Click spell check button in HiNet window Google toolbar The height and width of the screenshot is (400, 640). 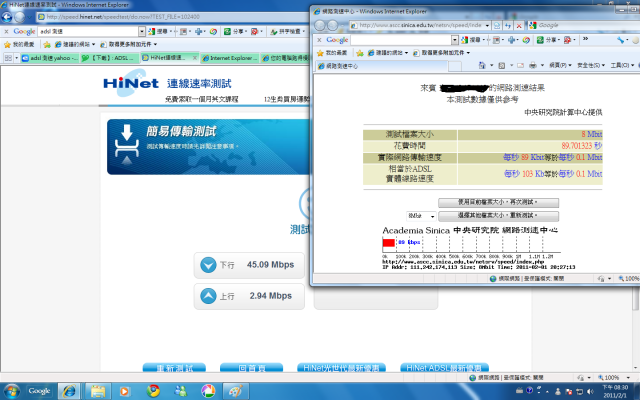(287, 31)
